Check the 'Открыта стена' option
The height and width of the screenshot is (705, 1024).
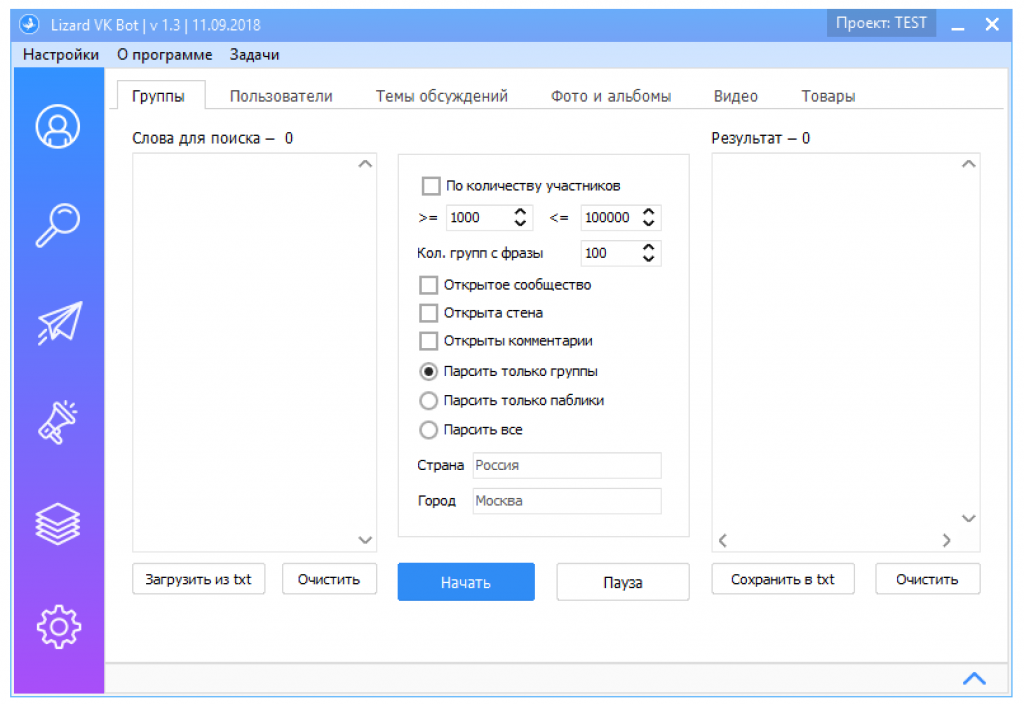pyautogui.click(x=428, y=313)
